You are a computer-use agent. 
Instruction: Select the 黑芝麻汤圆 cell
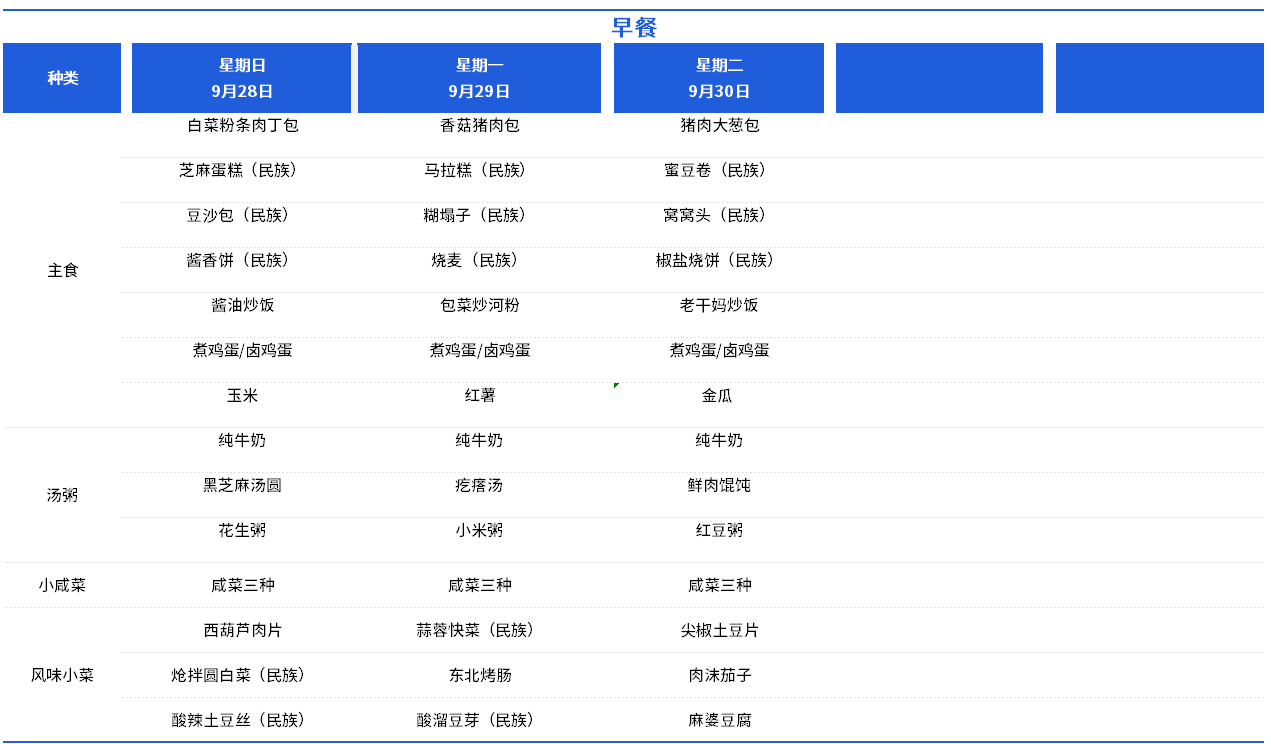(x=242, y=486)
